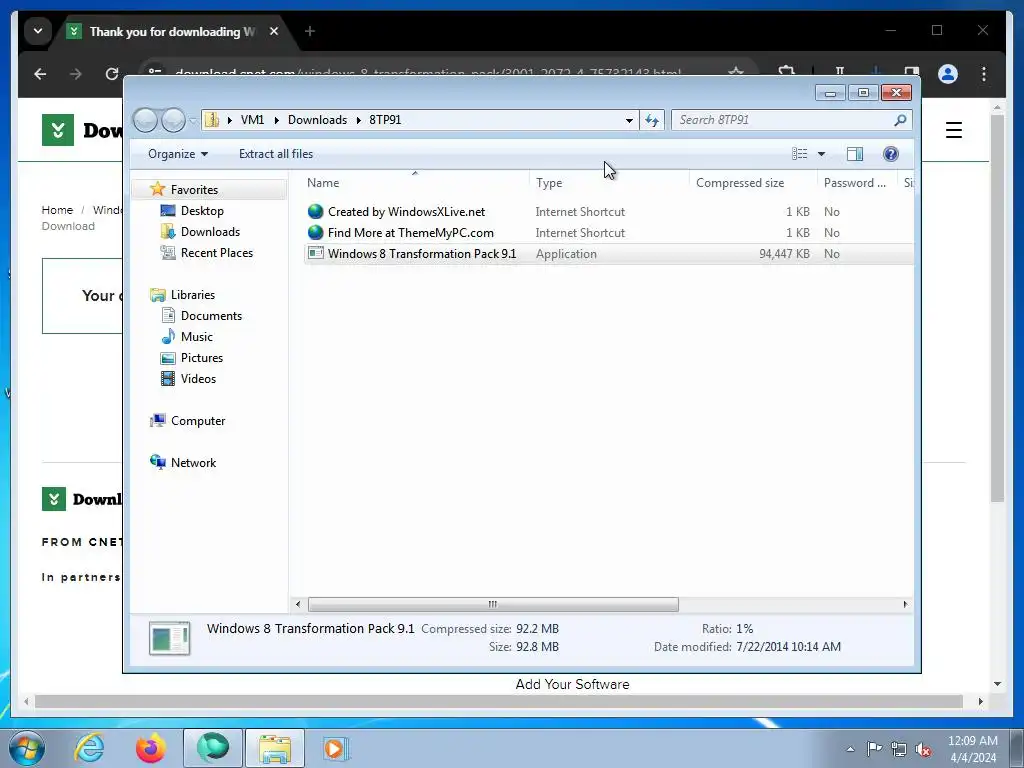Open the Organize dropdown menu
1024x768 pixels.
(178, 154)
